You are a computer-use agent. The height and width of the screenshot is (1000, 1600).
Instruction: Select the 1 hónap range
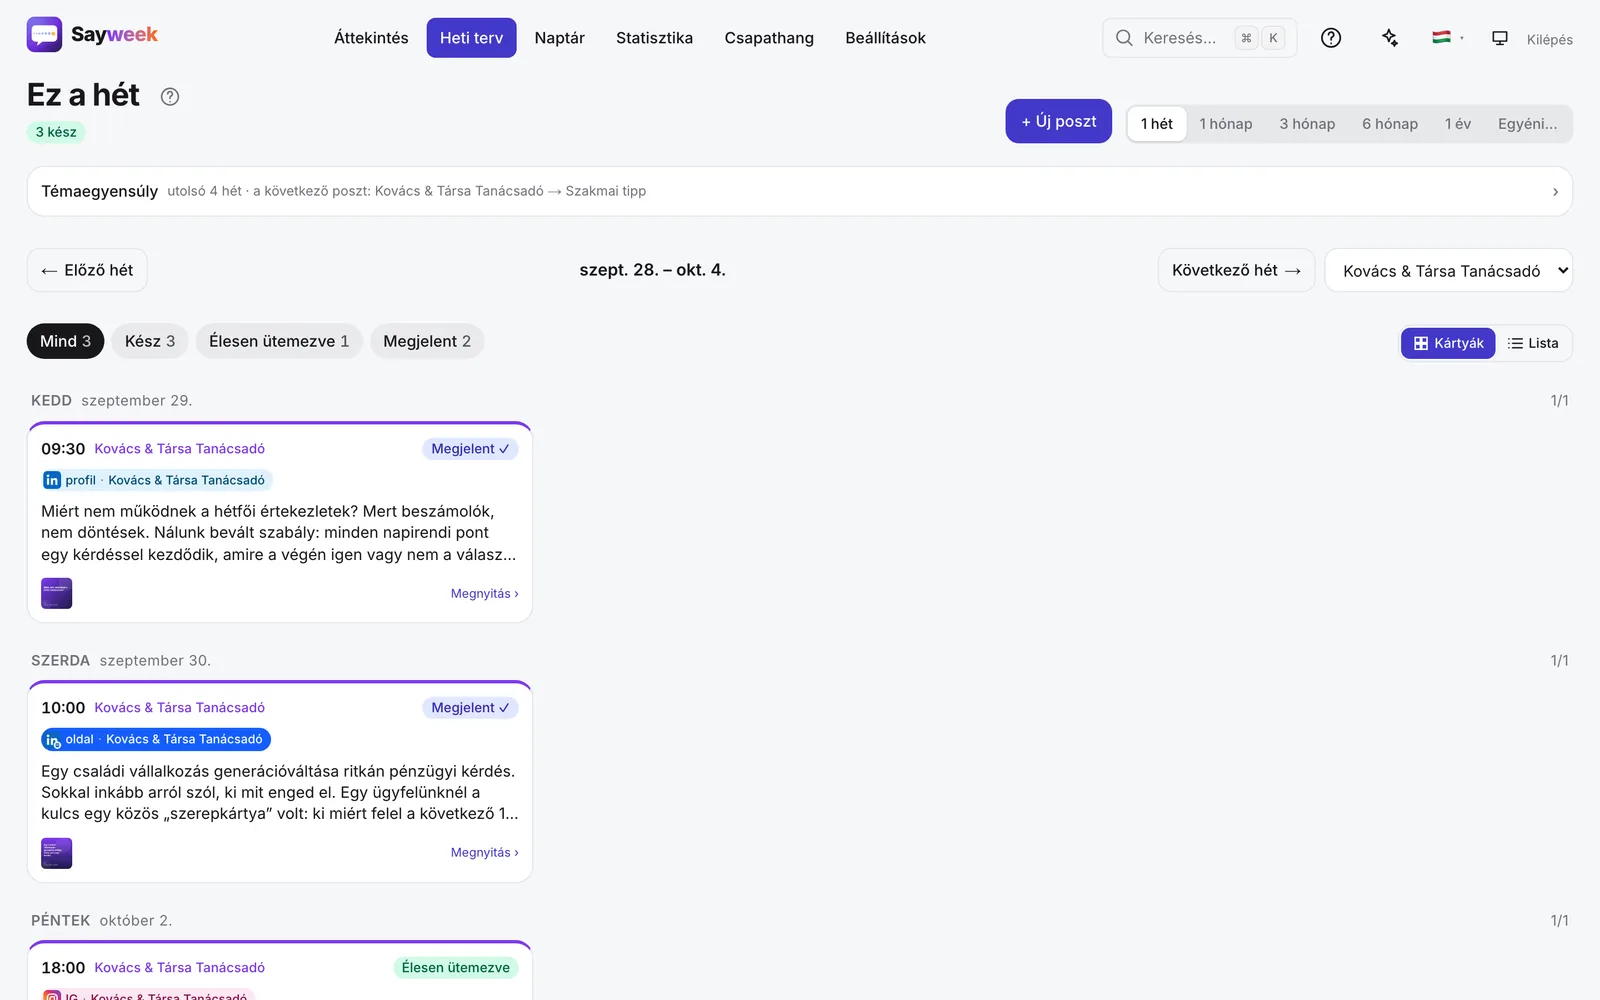click(x=1226, y=124)
